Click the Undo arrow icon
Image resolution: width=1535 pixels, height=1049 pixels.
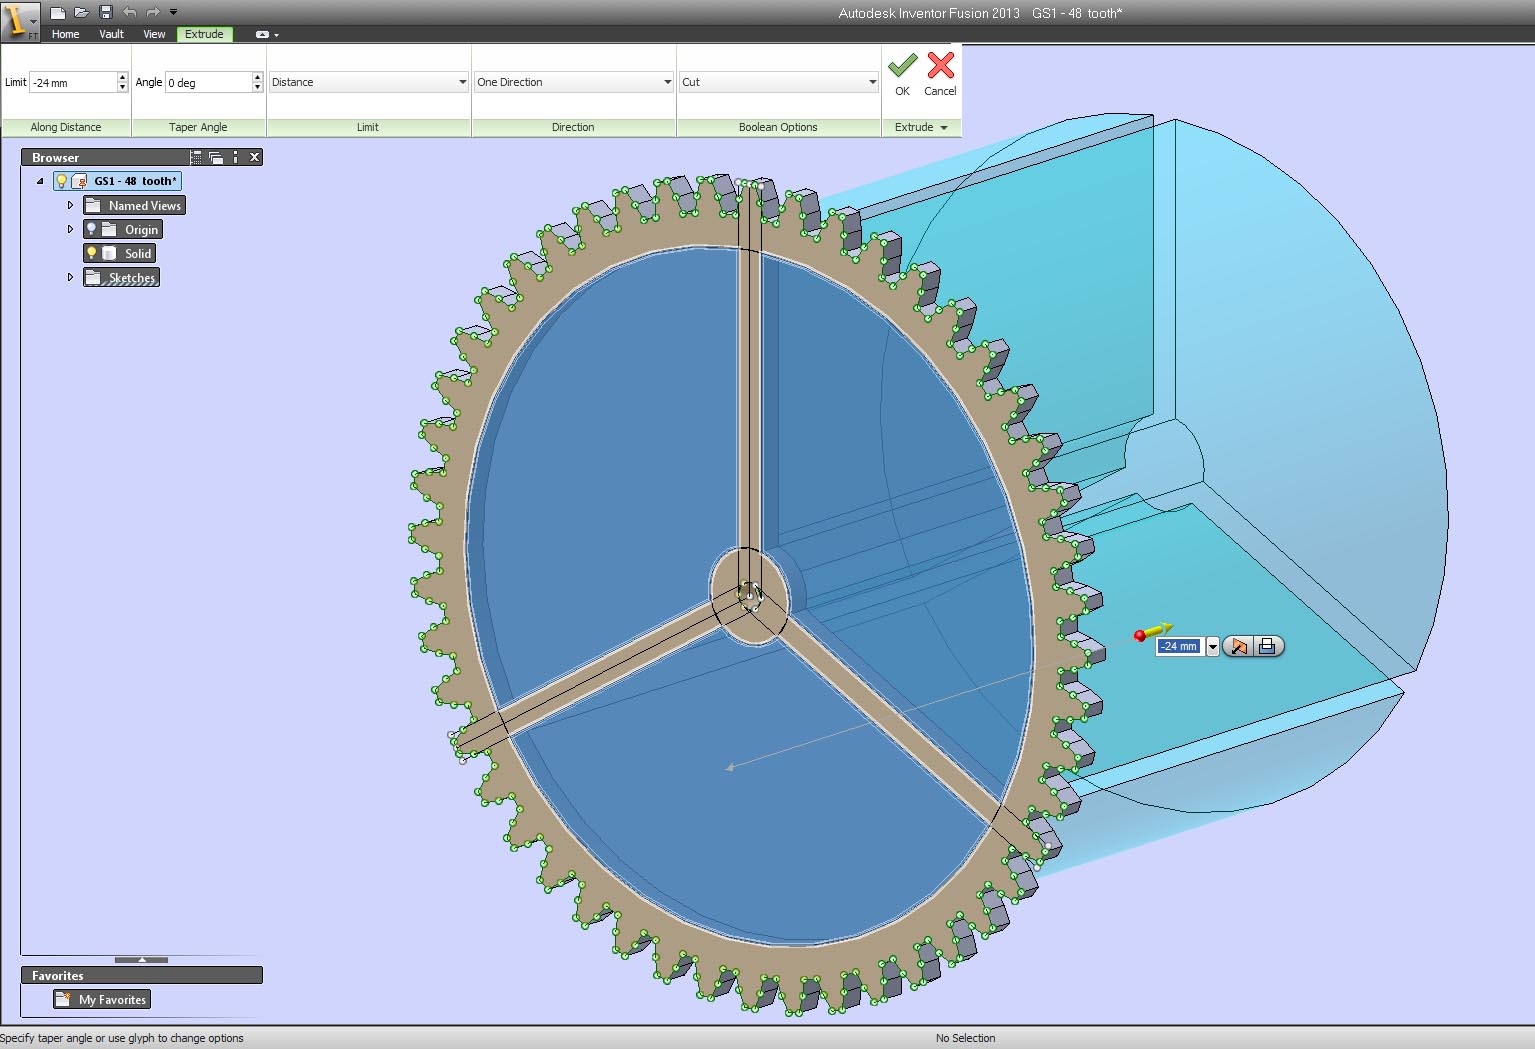(130, 12)
